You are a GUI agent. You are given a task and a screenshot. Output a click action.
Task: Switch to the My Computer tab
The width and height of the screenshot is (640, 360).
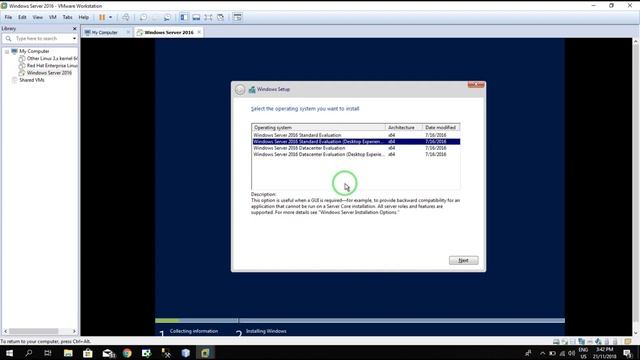pos(104,32)
